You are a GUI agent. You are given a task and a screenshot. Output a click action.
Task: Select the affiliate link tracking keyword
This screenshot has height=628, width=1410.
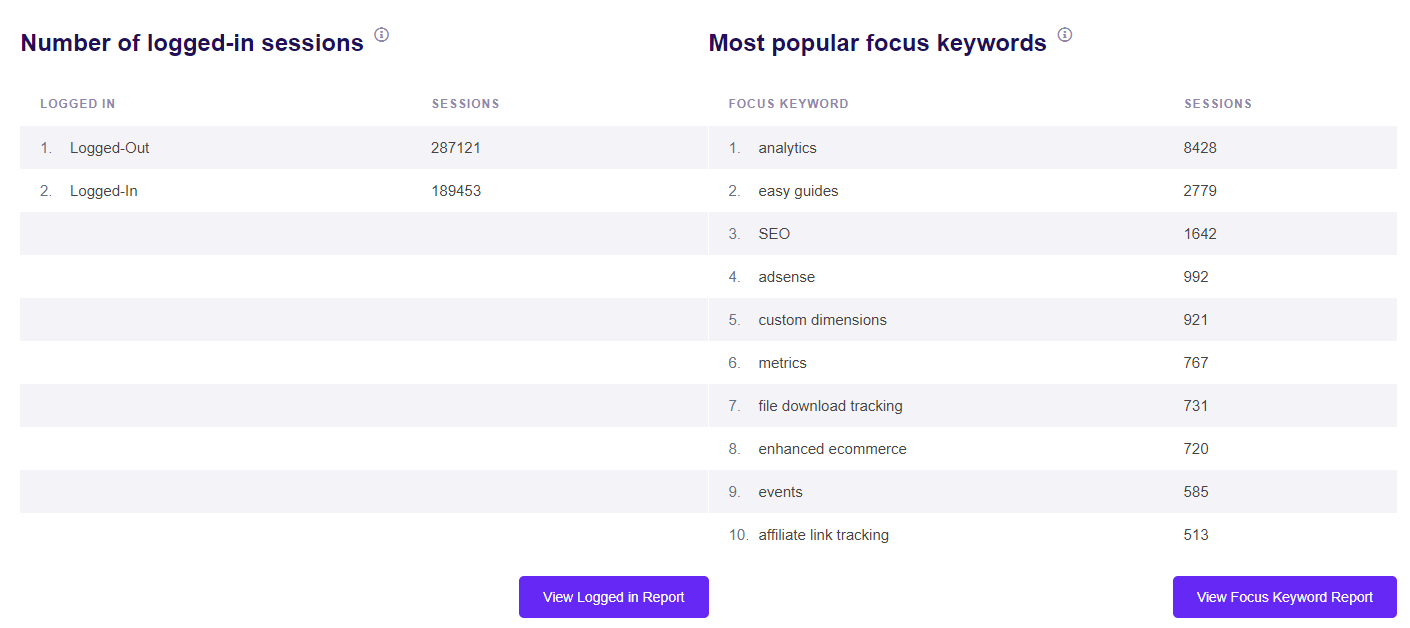coord(823,535)
